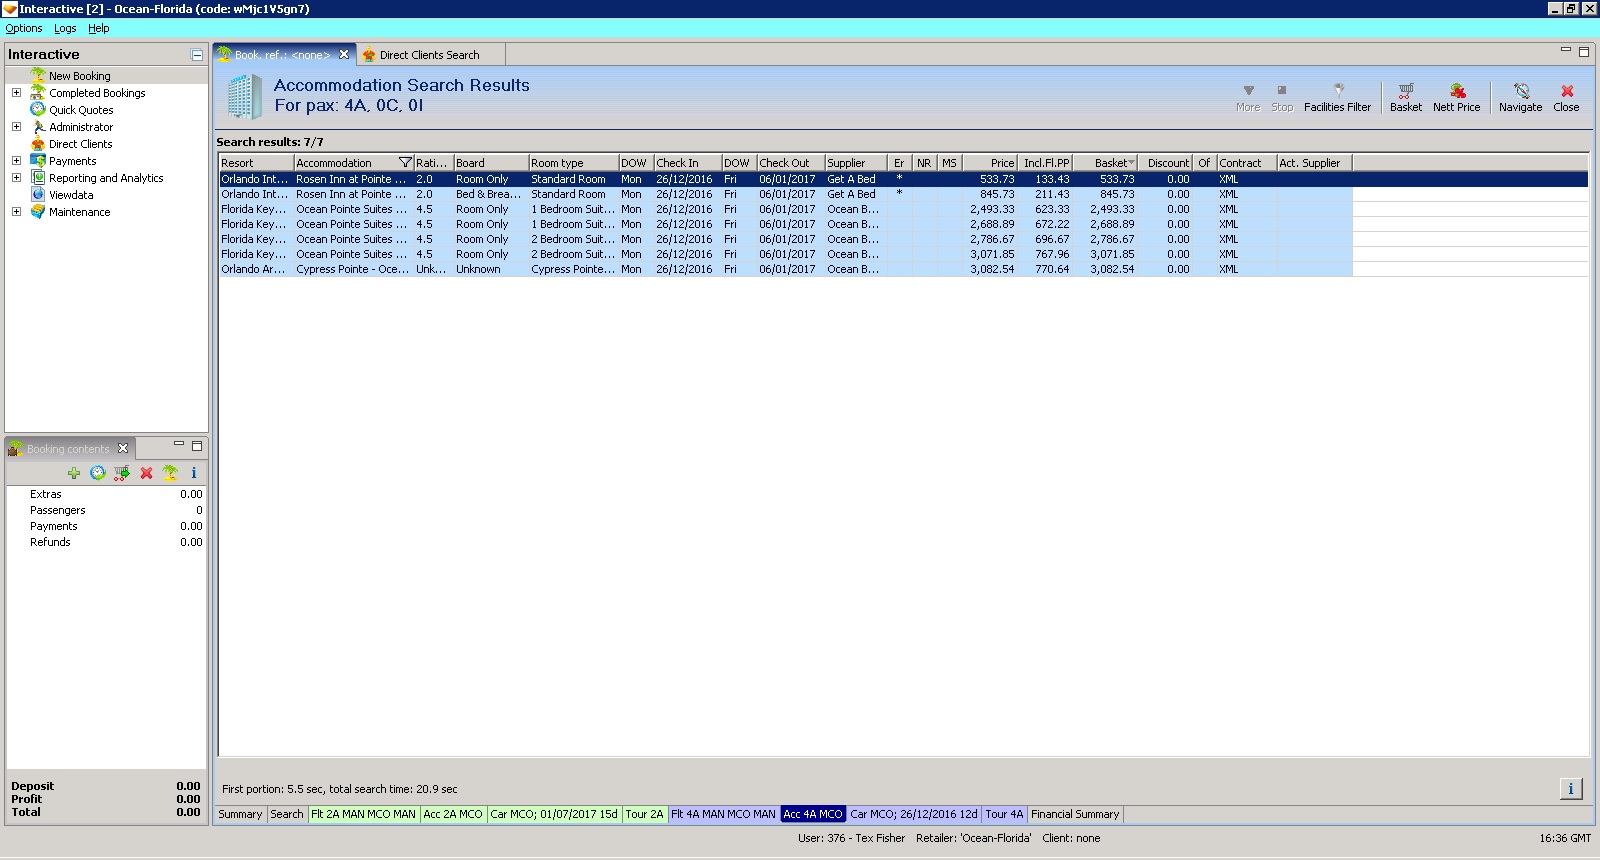Open the Financial Summary bottom tab

(1075, 814)
